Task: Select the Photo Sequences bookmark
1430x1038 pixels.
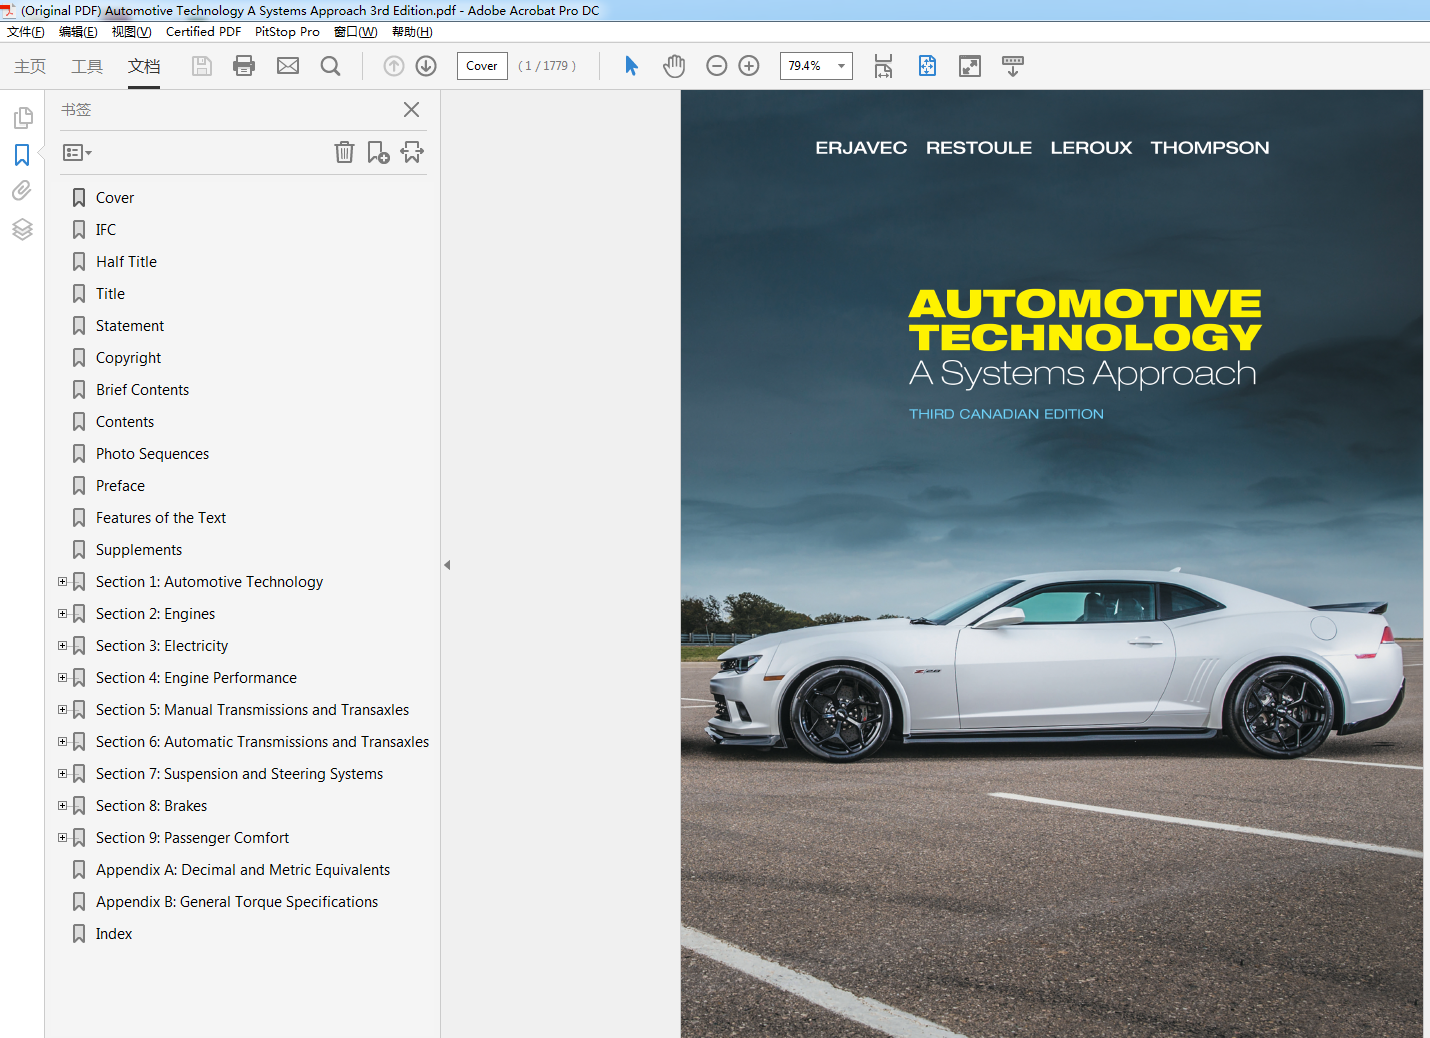Action: coord(152,454)
